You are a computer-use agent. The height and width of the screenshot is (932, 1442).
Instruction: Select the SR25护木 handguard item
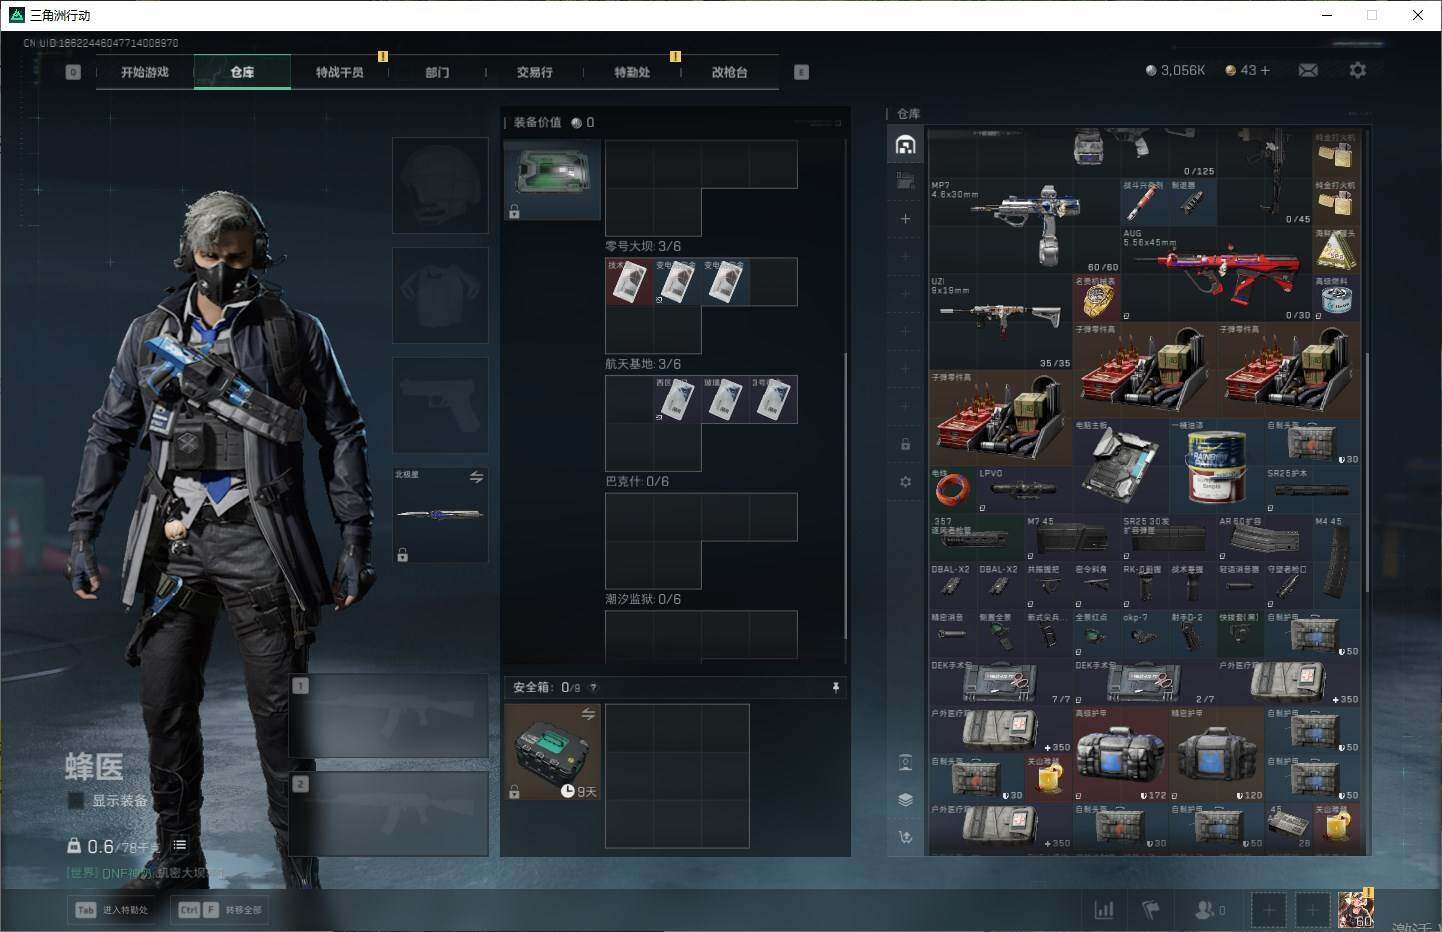[1312, 491]
